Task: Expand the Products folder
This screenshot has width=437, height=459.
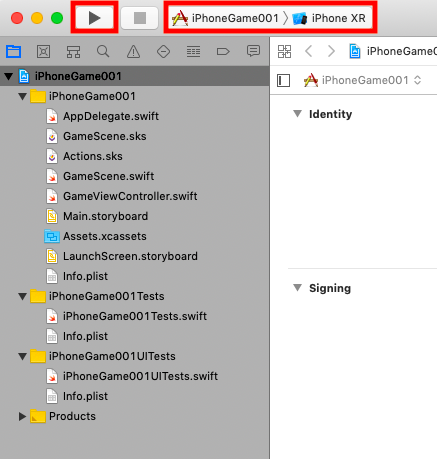Action: (22, 416)
